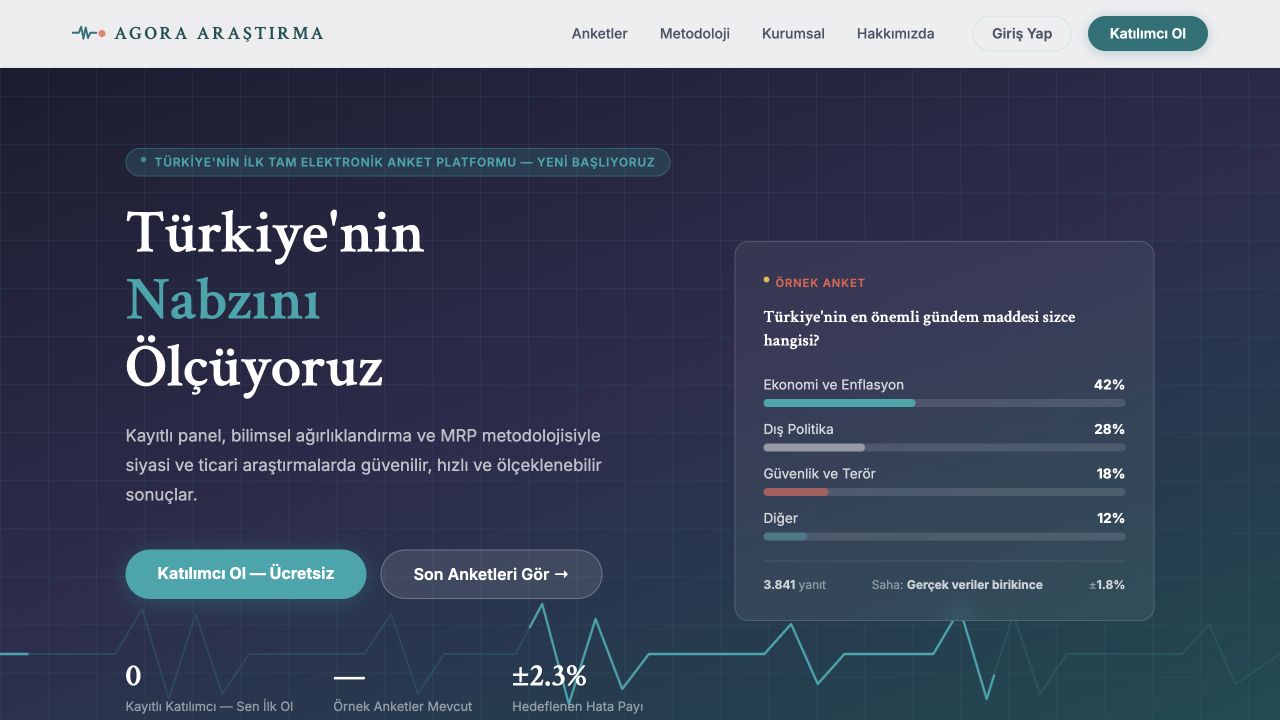Select the Ekonomi ve Enflasyon option label
The height and width of the screenshot is (720, 1280).
tap(834, 385)
